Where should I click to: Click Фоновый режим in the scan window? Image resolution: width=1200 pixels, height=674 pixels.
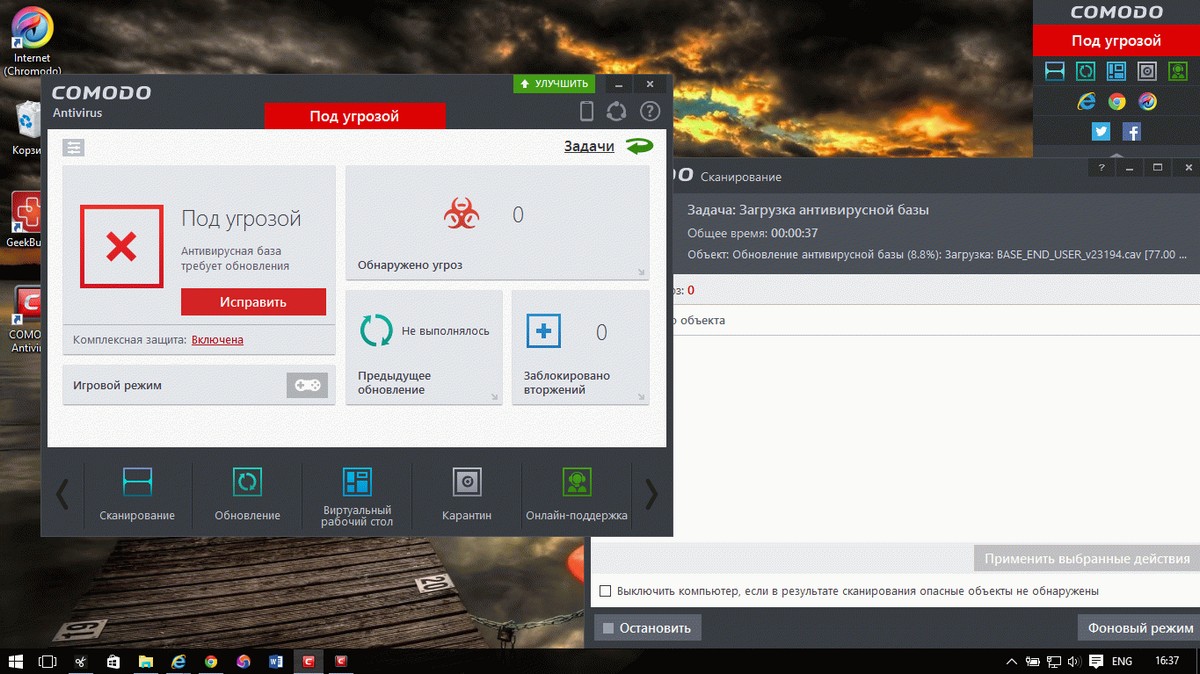pos(1138,628)
